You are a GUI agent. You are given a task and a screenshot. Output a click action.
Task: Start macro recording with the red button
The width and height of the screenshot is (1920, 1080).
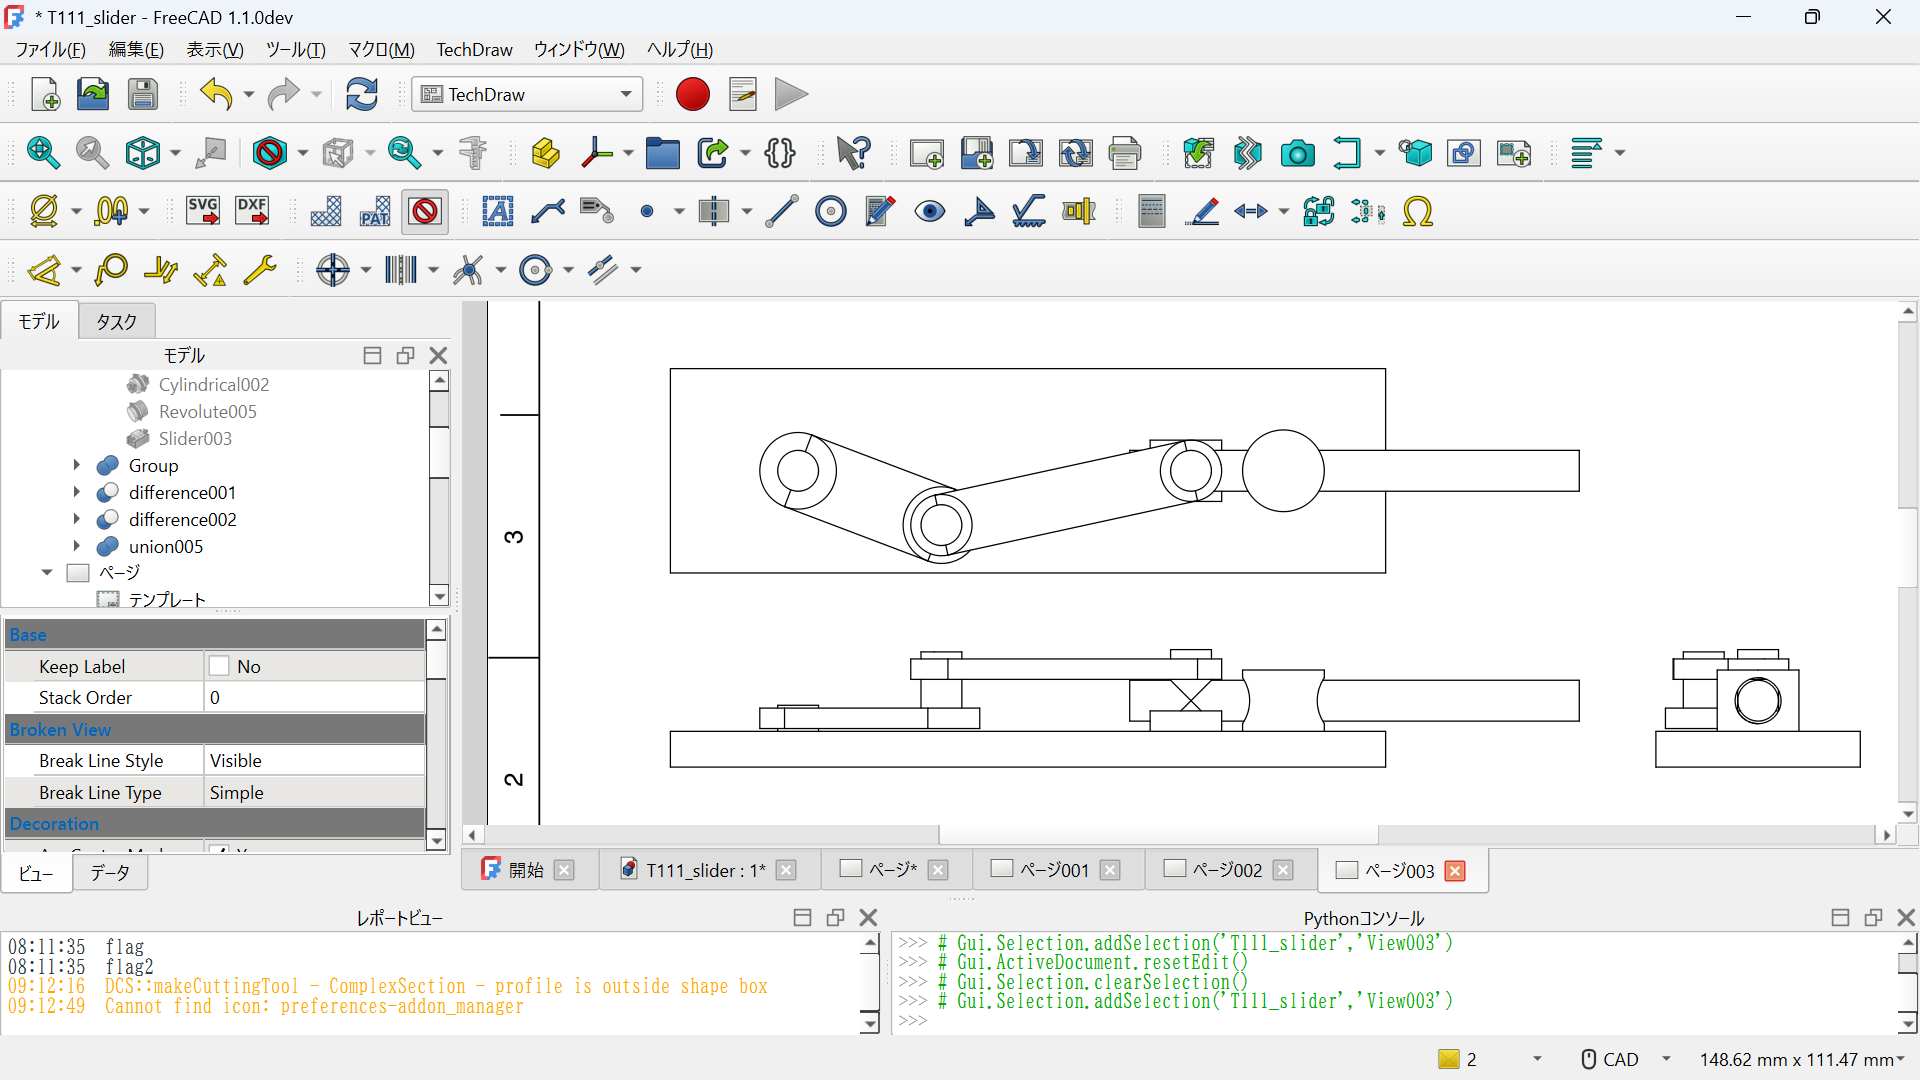tap(692, 94)
